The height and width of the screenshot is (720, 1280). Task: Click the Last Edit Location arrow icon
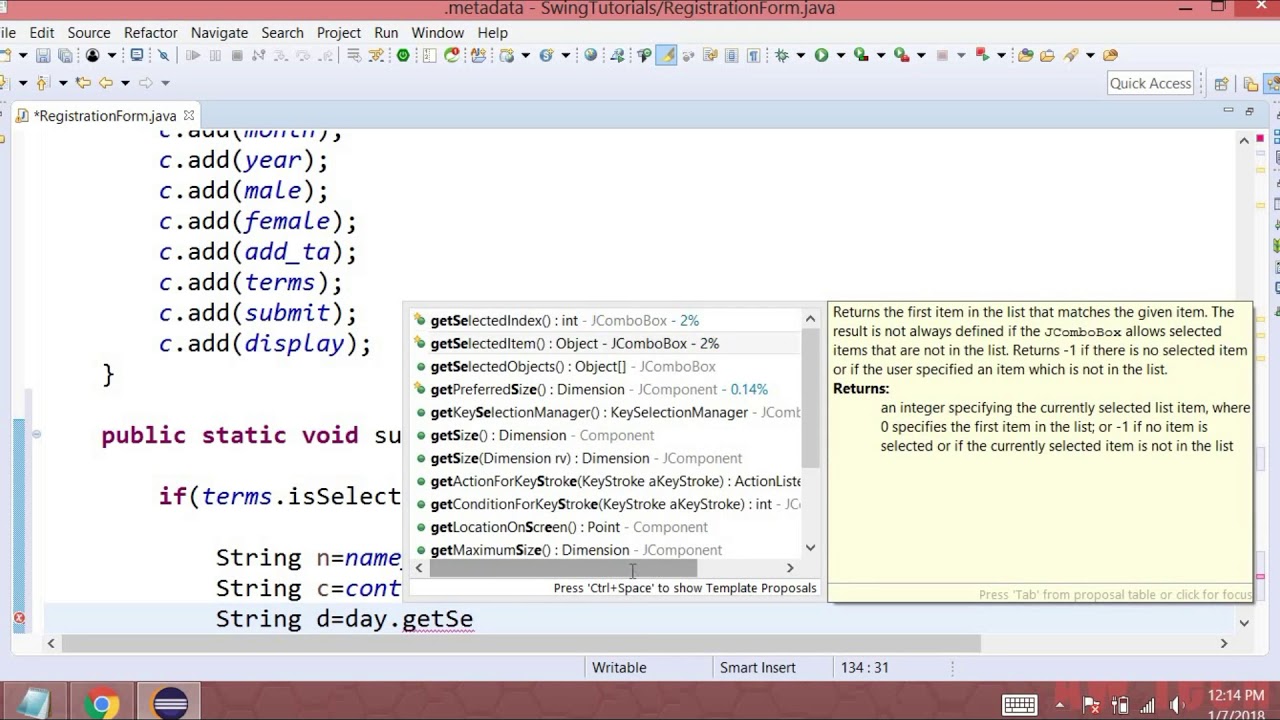[82, 83]
